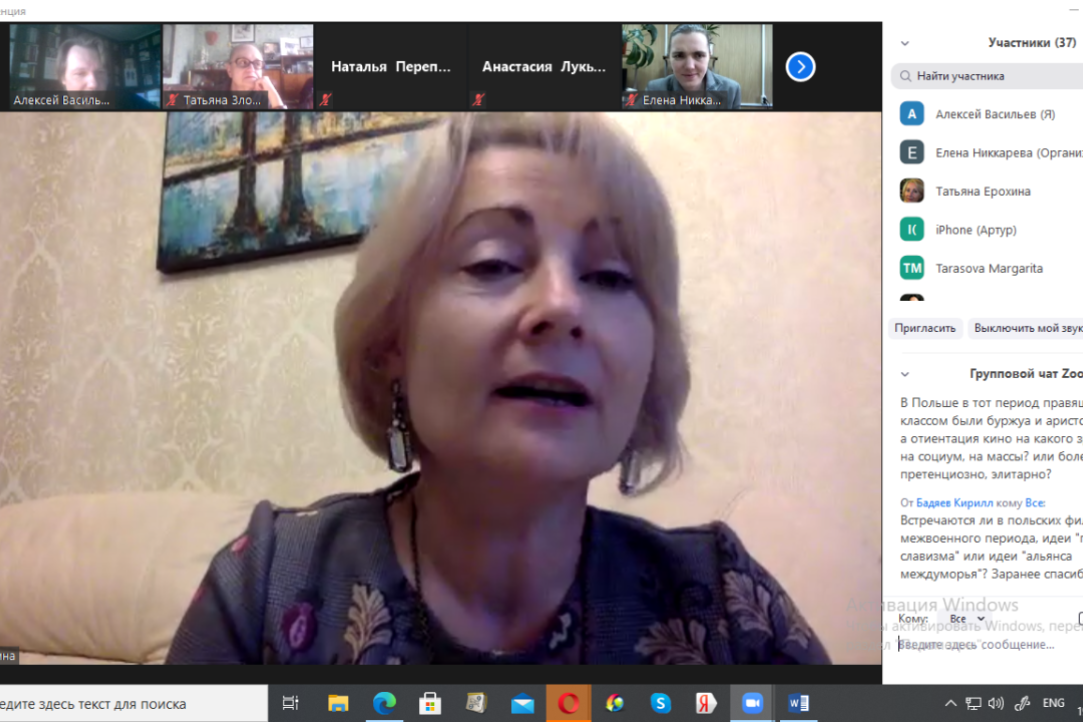Click the Найти участника search field
The height and width of the screenshot is (722, 1083).
click(990, 76)
